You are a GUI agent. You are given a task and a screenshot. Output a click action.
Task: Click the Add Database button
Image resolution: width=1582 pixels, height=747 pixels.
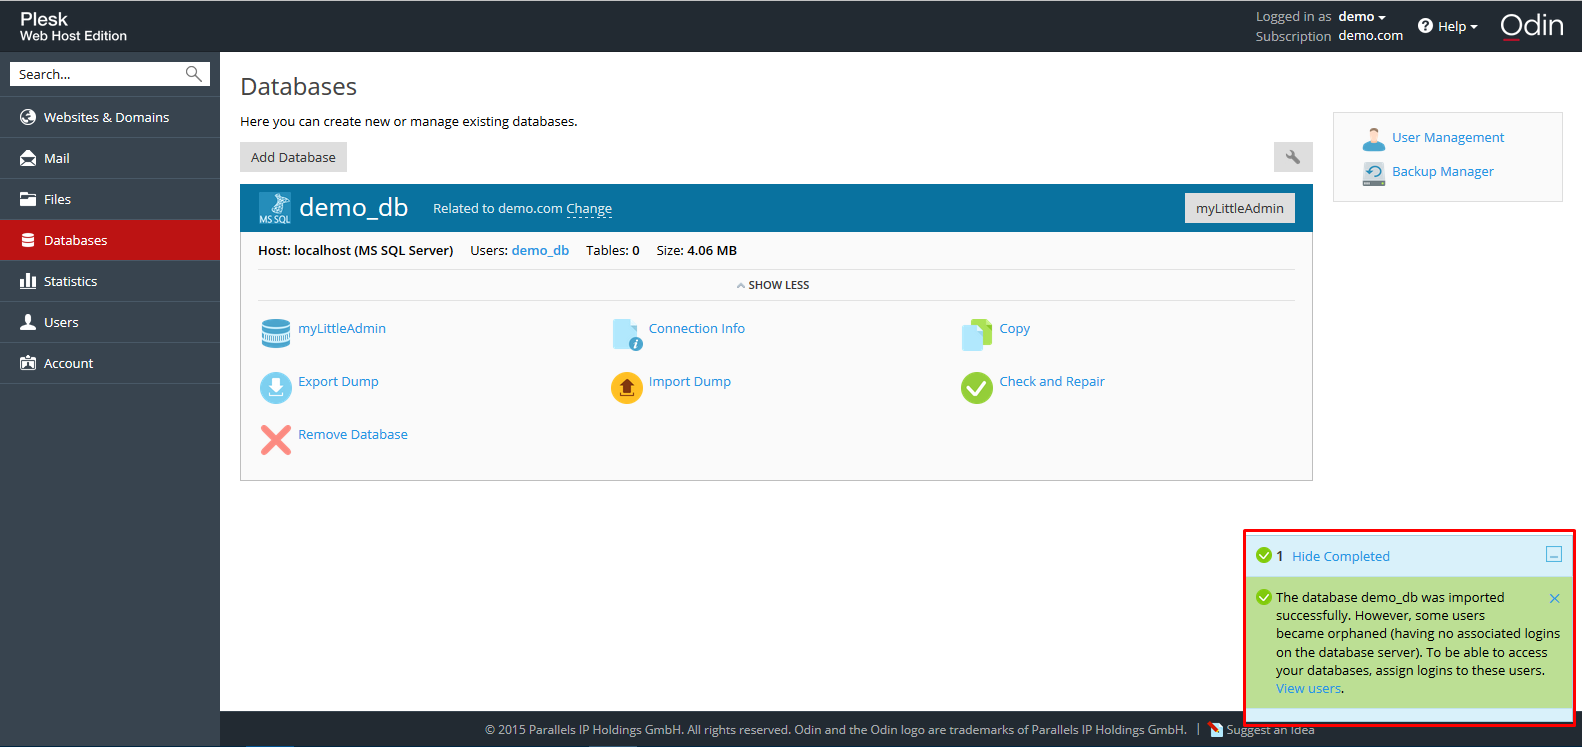tap(293, 157)
